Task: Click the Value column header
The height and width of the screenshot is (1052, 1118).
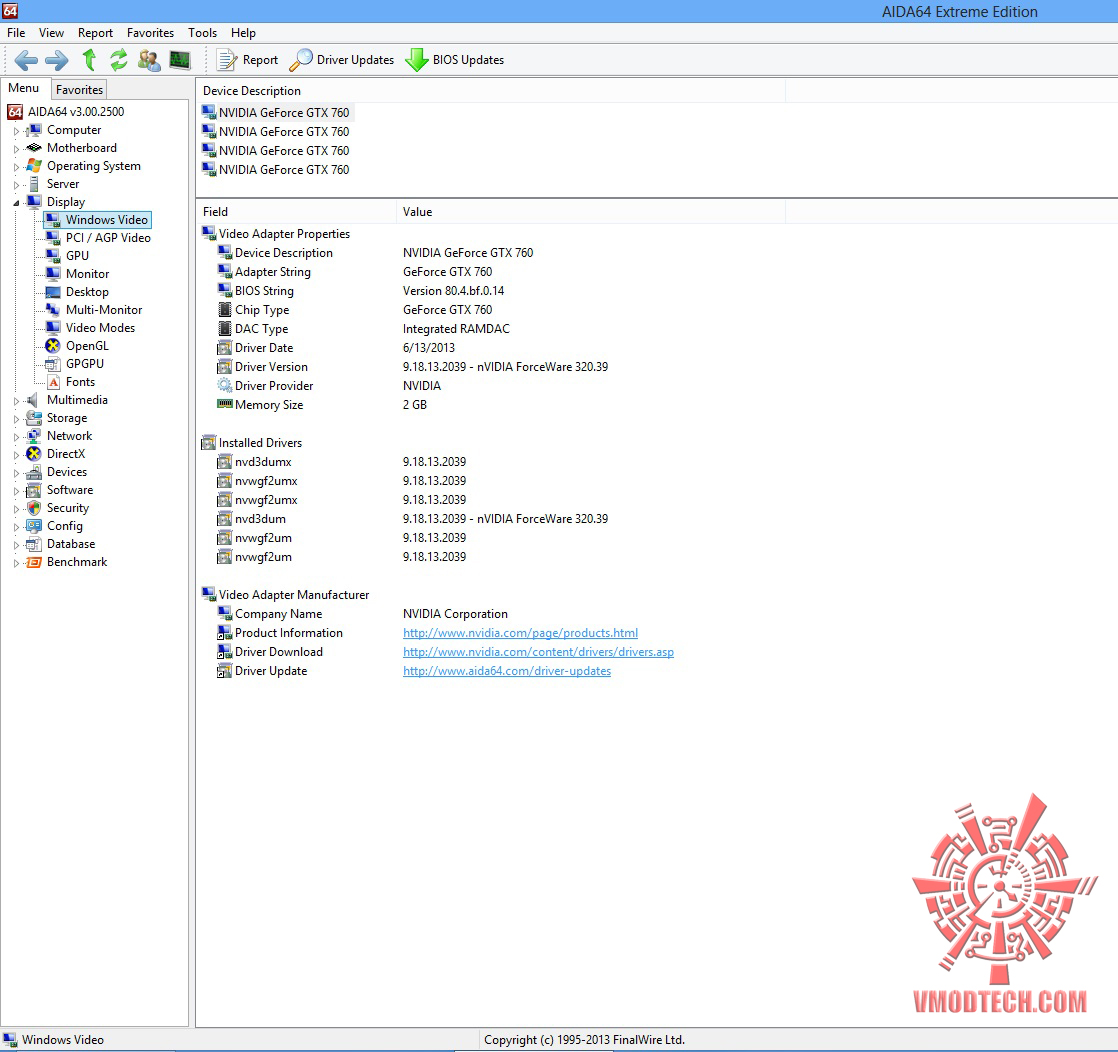Action: coord(590,212)
